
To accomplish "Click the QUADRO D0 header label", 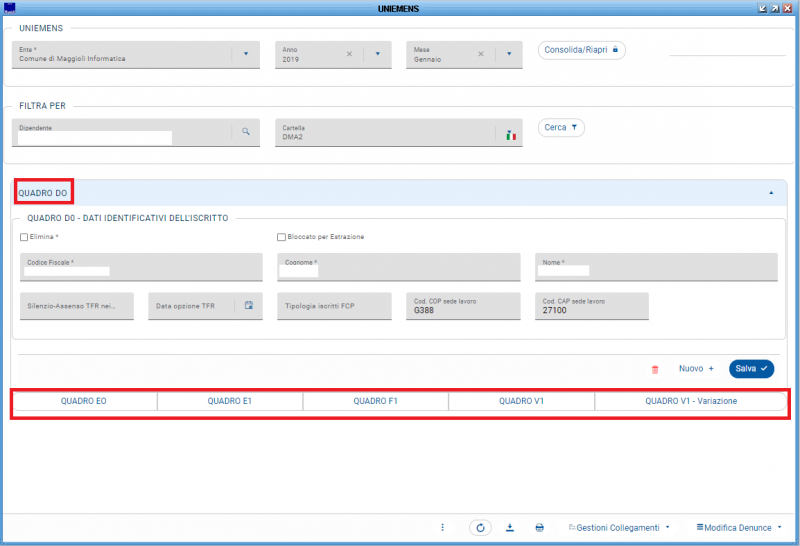I will click(x=43, y=193).
